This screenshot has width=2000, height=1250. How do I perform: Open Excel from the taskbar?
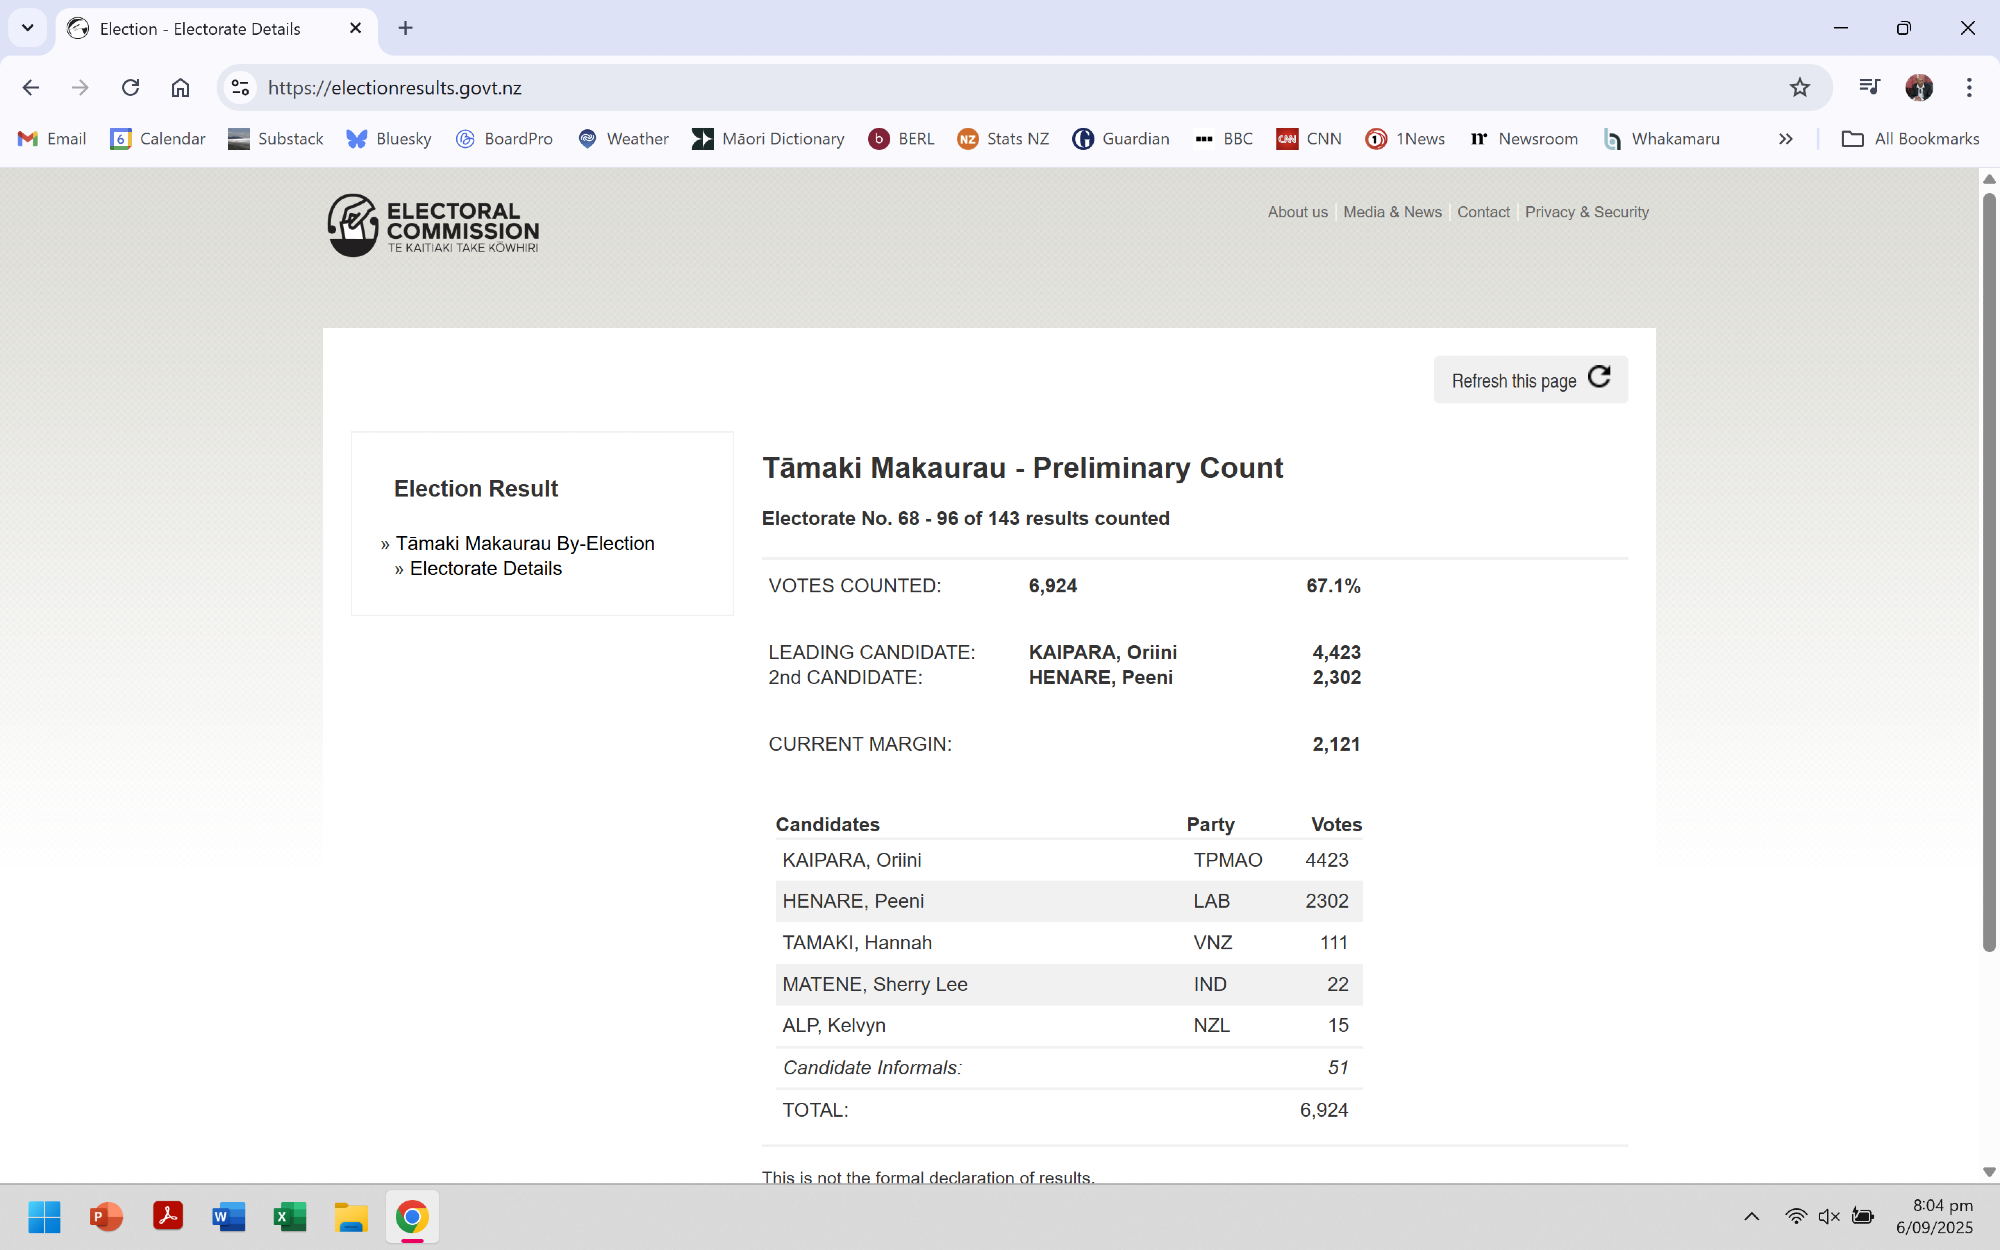point(290,1217)
